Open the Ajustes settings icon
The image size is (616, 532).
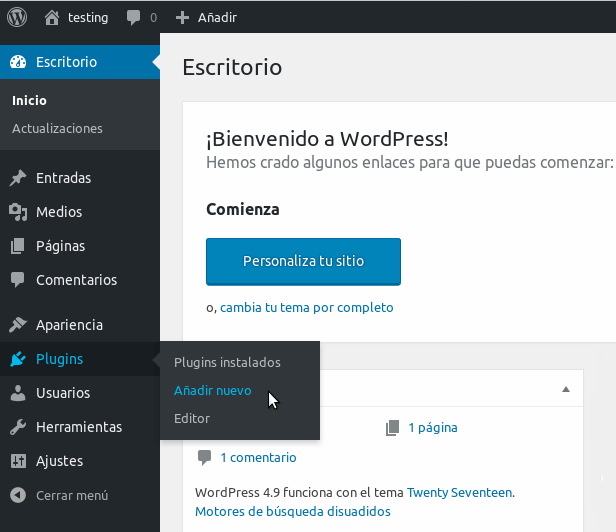pyautogui.click(x=18, y=461)
